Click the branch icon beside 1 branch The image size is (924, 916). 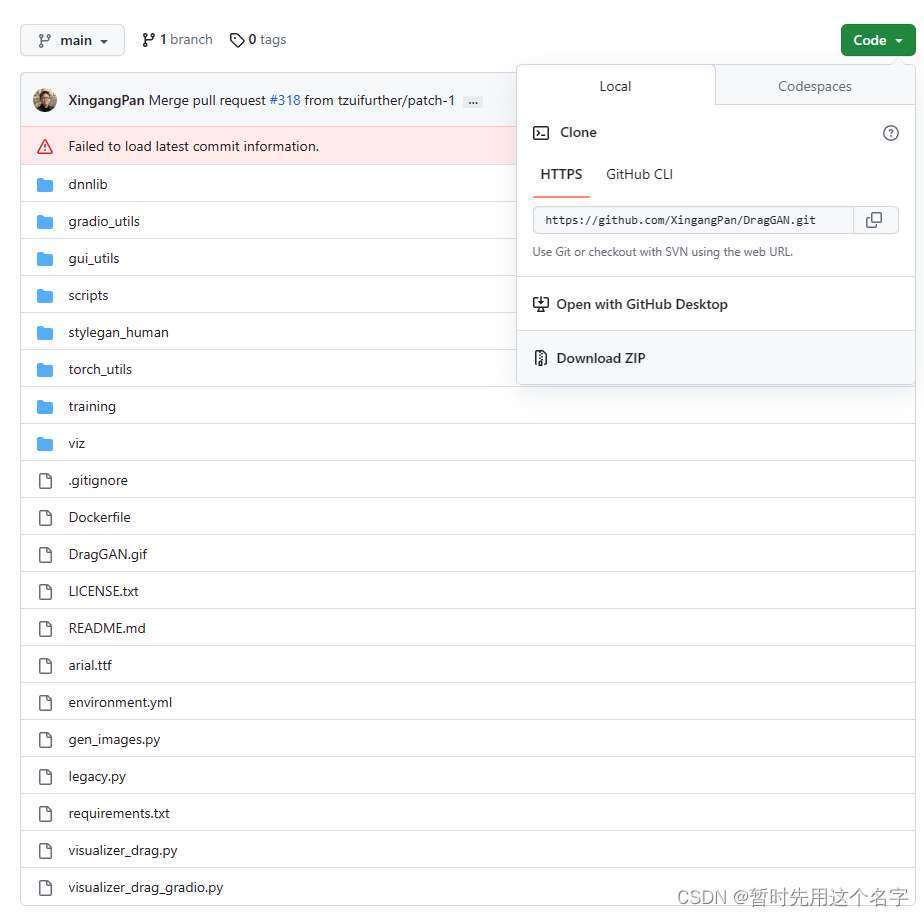point(148,40)
